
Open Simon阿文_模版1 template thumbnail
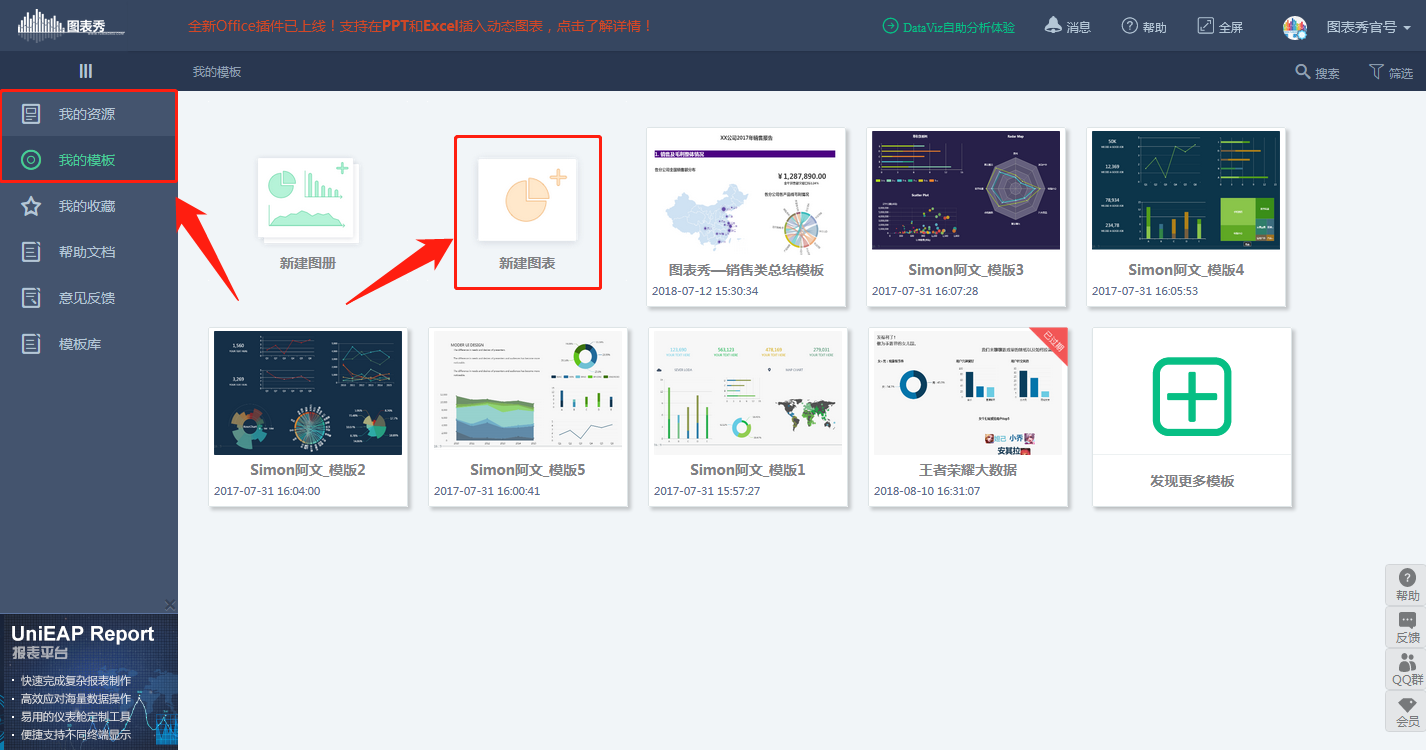748,393
